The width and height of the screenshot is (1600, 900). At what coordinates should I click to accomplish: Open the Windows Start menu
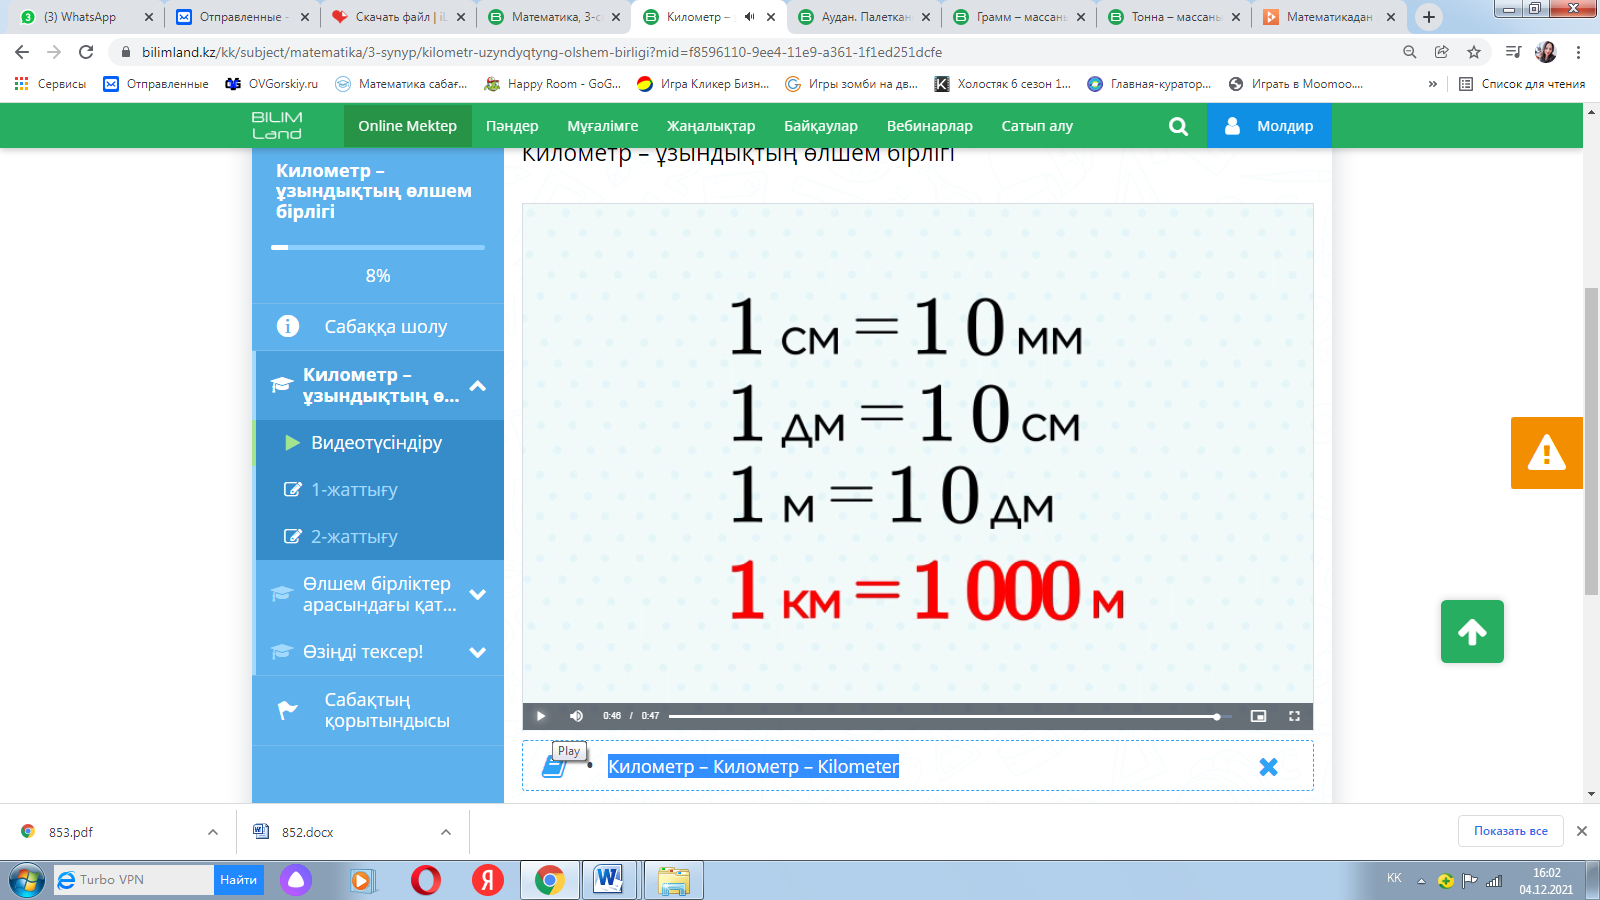[x=27, y=880]
